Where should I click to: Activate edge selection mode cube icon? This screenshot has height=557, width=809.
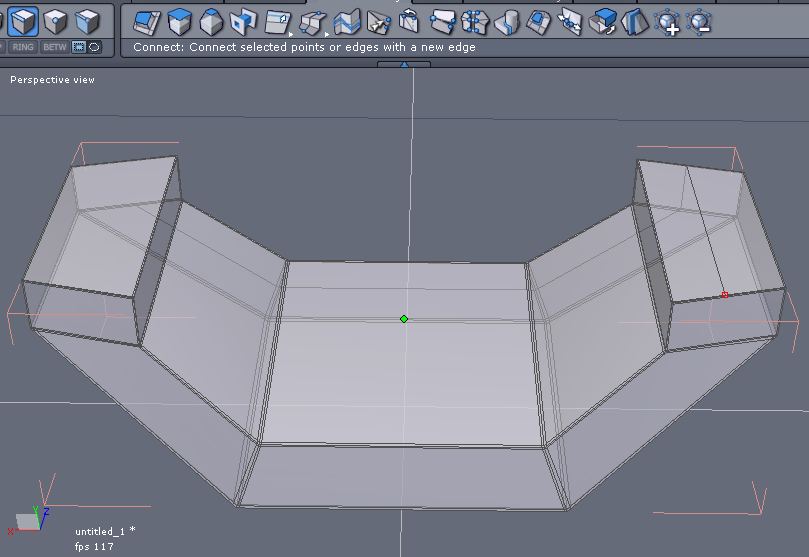tap(23, 22)
